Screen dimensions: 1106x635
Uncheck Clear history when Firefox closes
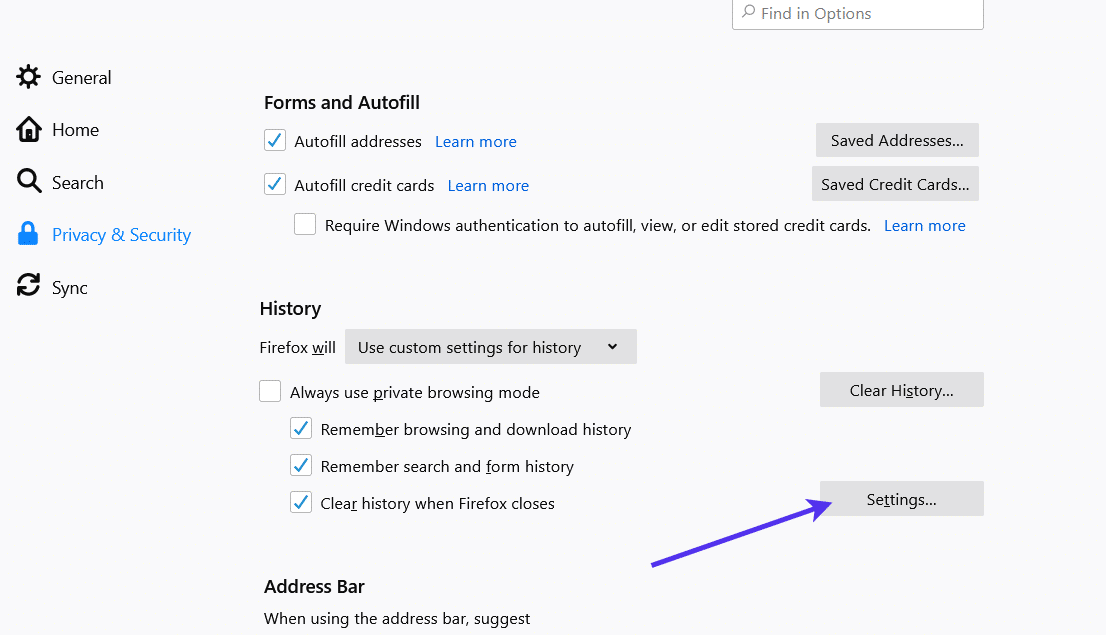point(301,502)
